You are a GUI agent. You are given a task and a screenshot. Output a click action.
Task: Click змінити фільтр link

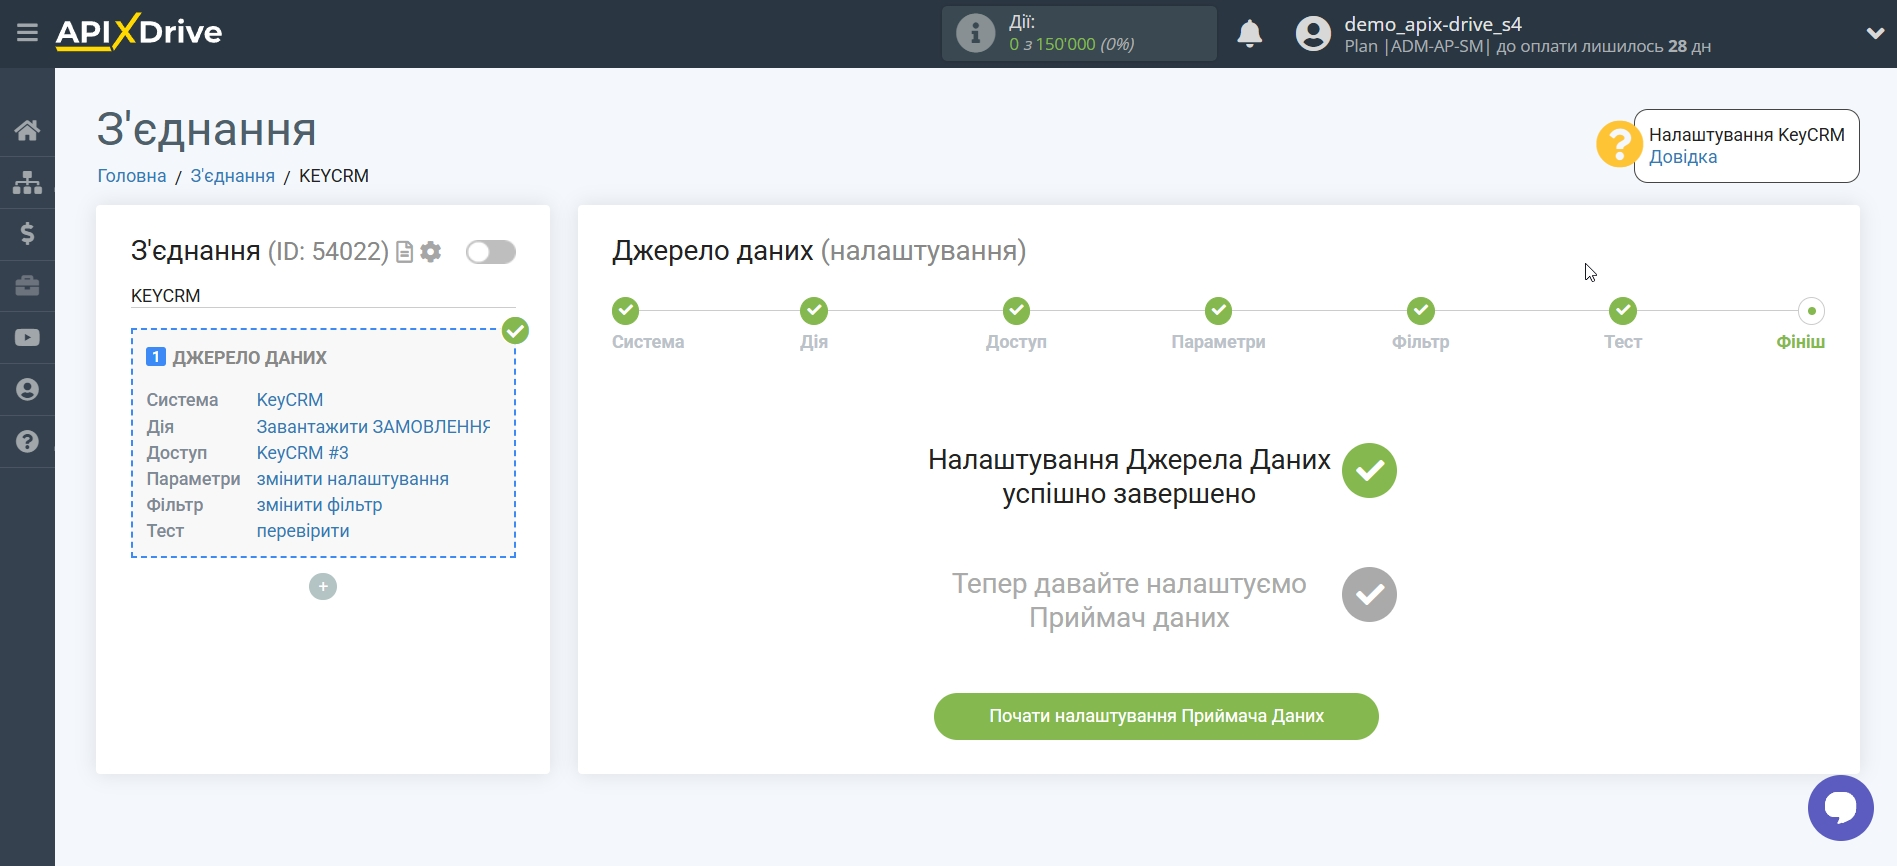[x=320, y=505]
